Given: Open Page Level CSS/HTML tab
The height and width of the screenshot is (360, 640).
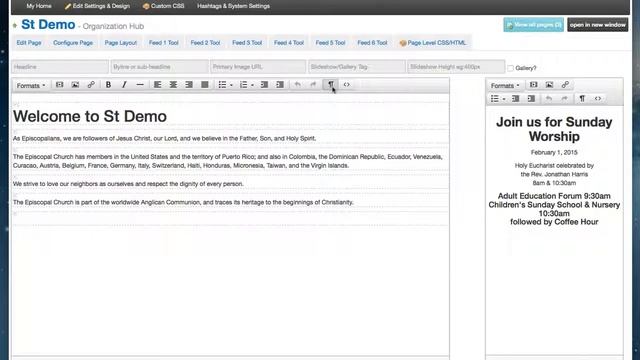Looking at the screenshot, I should click(x=433, y=43).
